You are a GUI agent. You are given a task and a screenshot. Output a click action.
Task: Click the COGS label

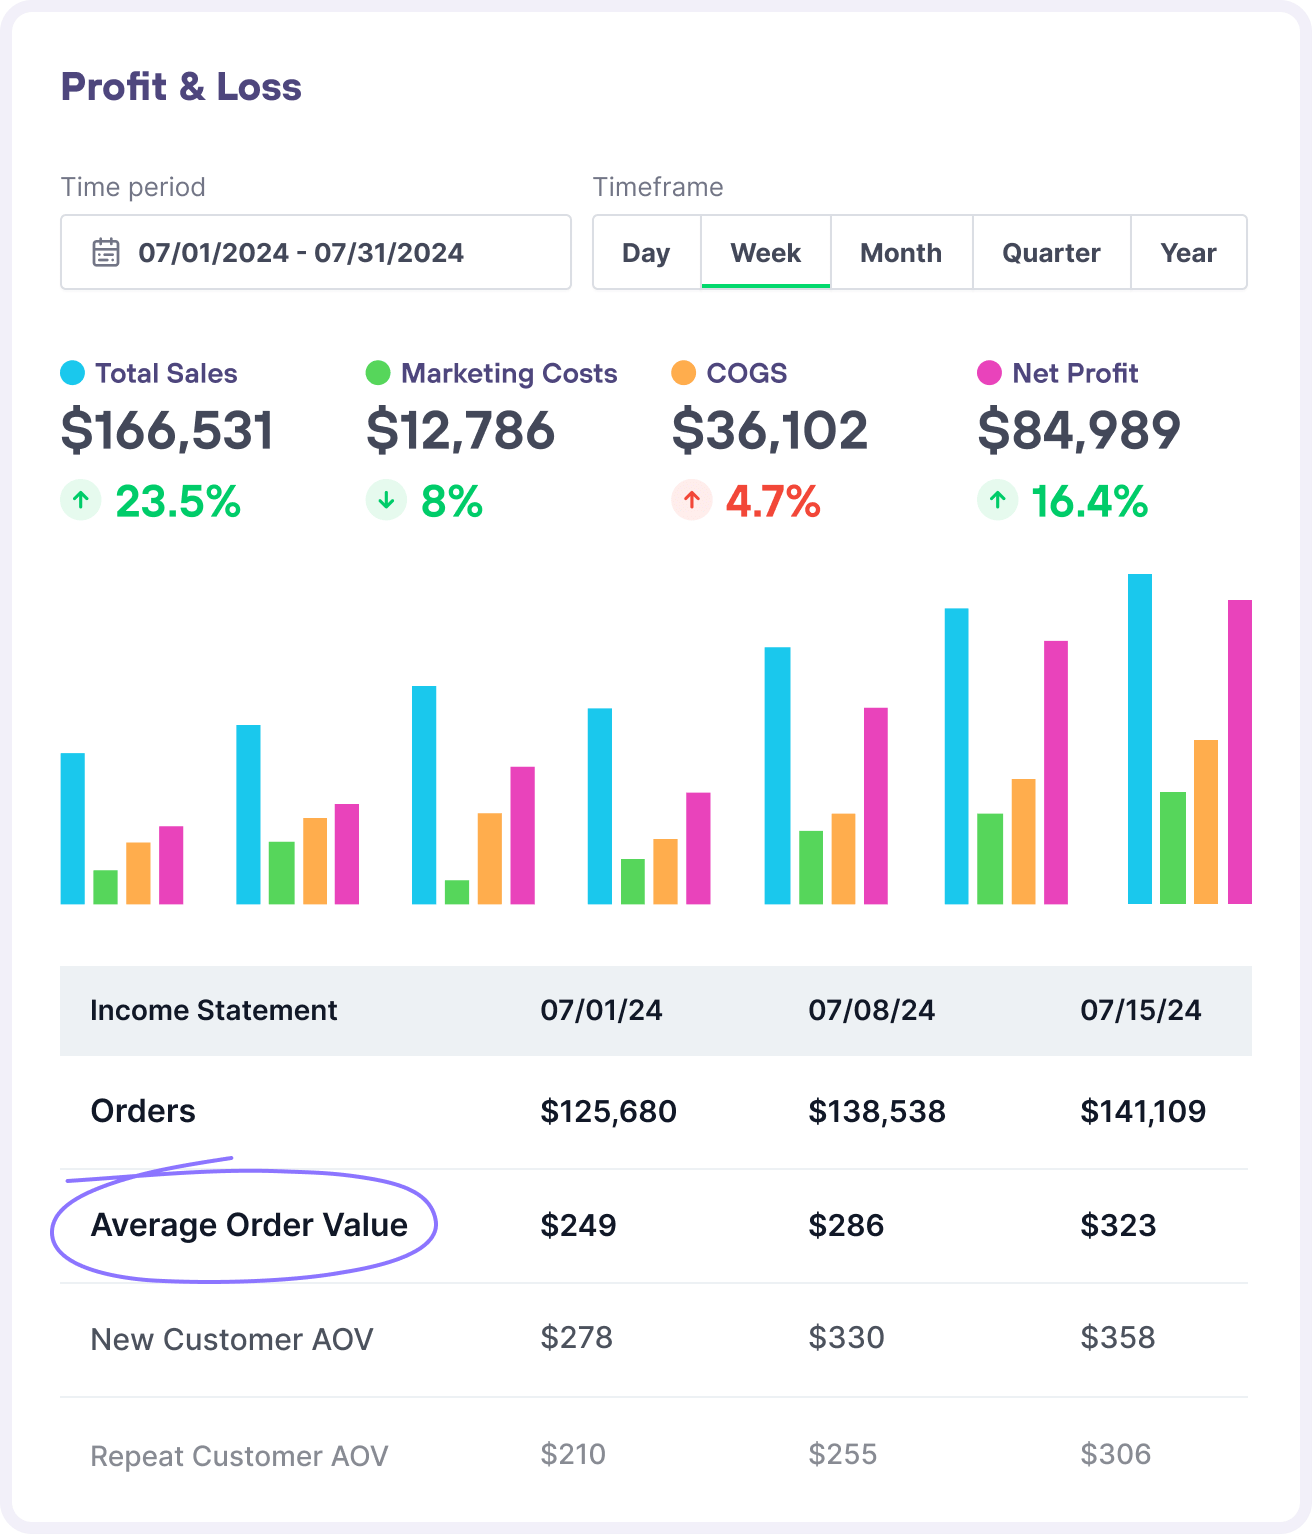[x=747, y=373]
